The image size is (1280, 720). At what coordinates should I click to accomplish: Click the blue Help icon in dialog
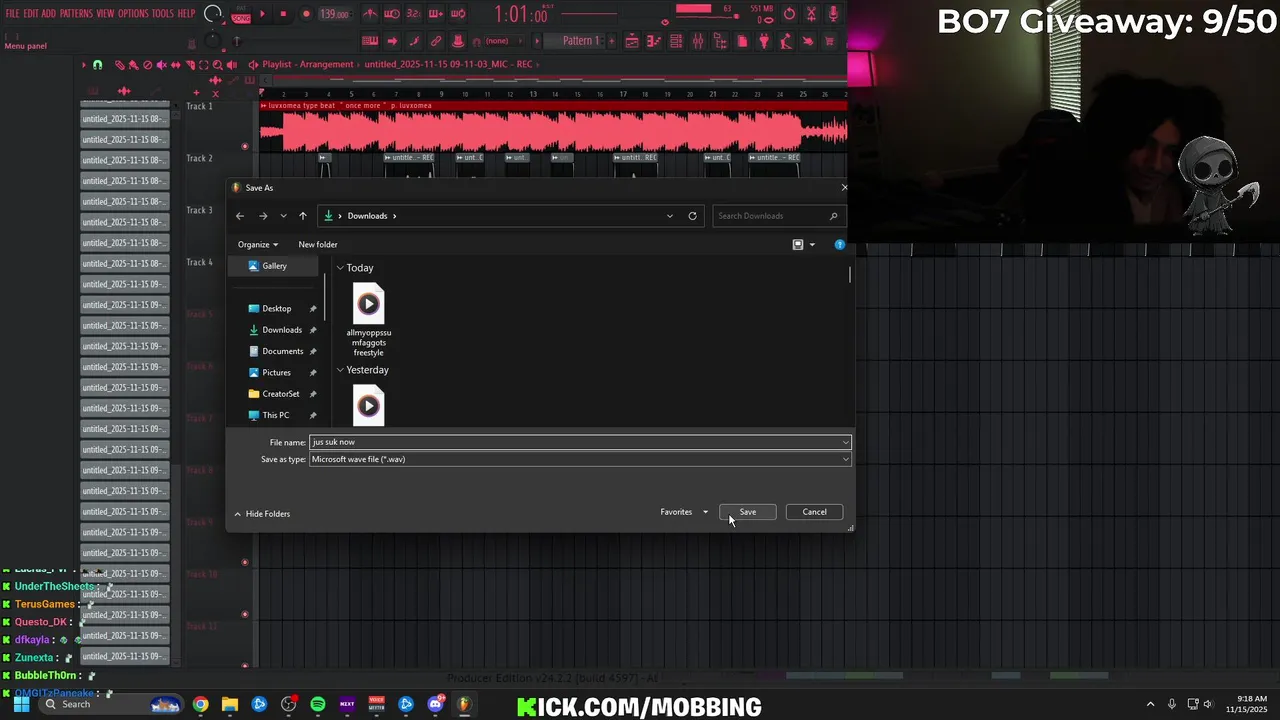point(839,244)
